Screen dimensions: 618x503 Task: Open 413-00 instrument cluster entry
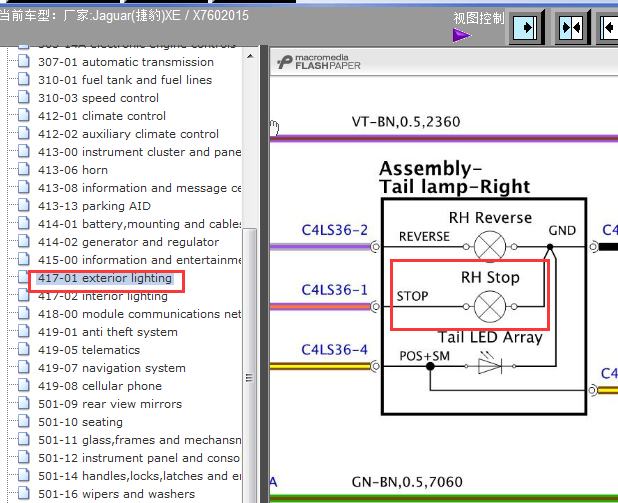click(140, 152)
